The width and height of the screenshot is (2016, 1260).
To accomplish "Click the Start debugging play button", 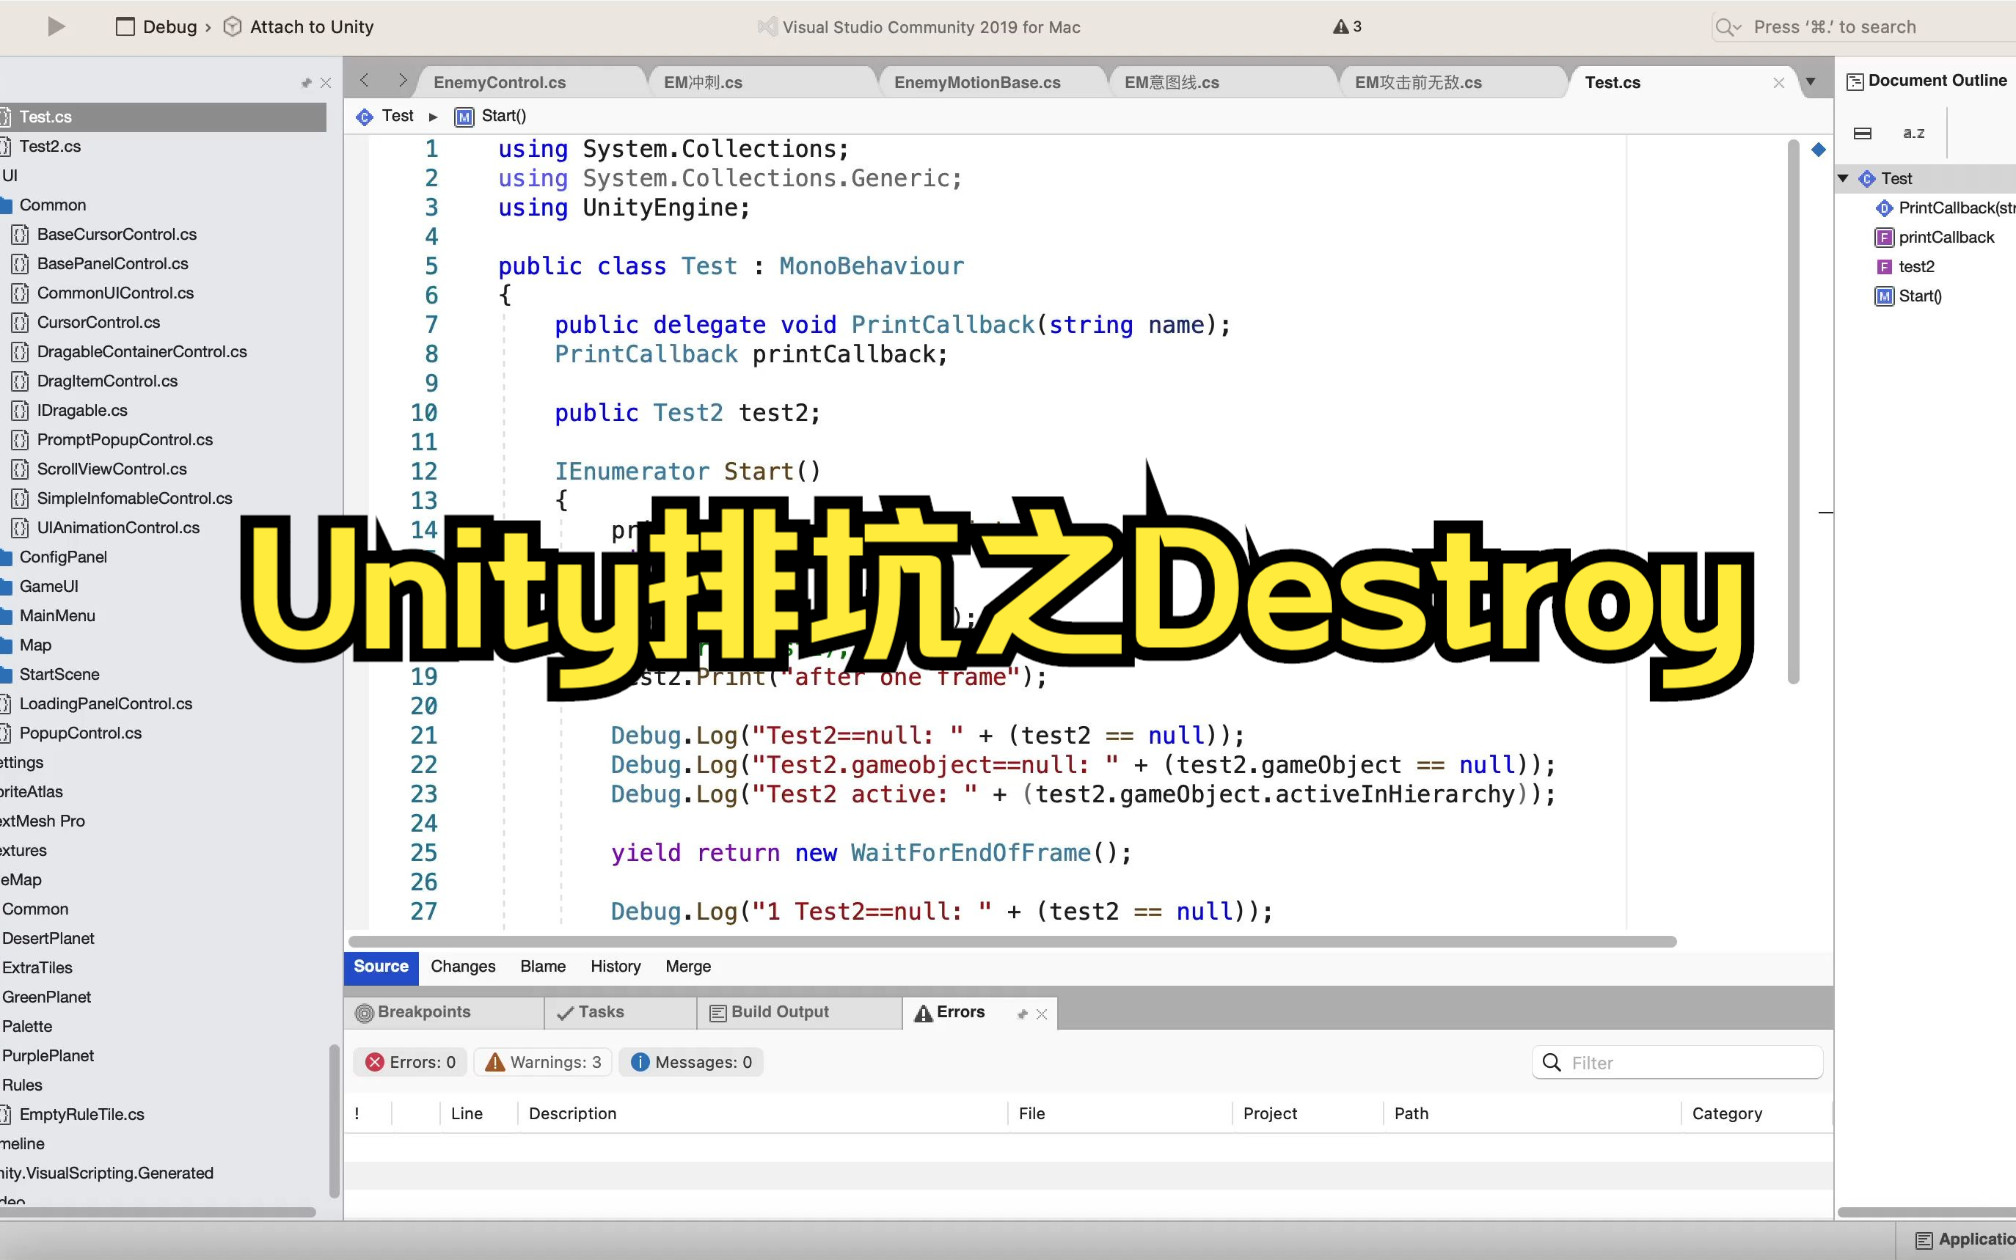I will tap(55, 26).
